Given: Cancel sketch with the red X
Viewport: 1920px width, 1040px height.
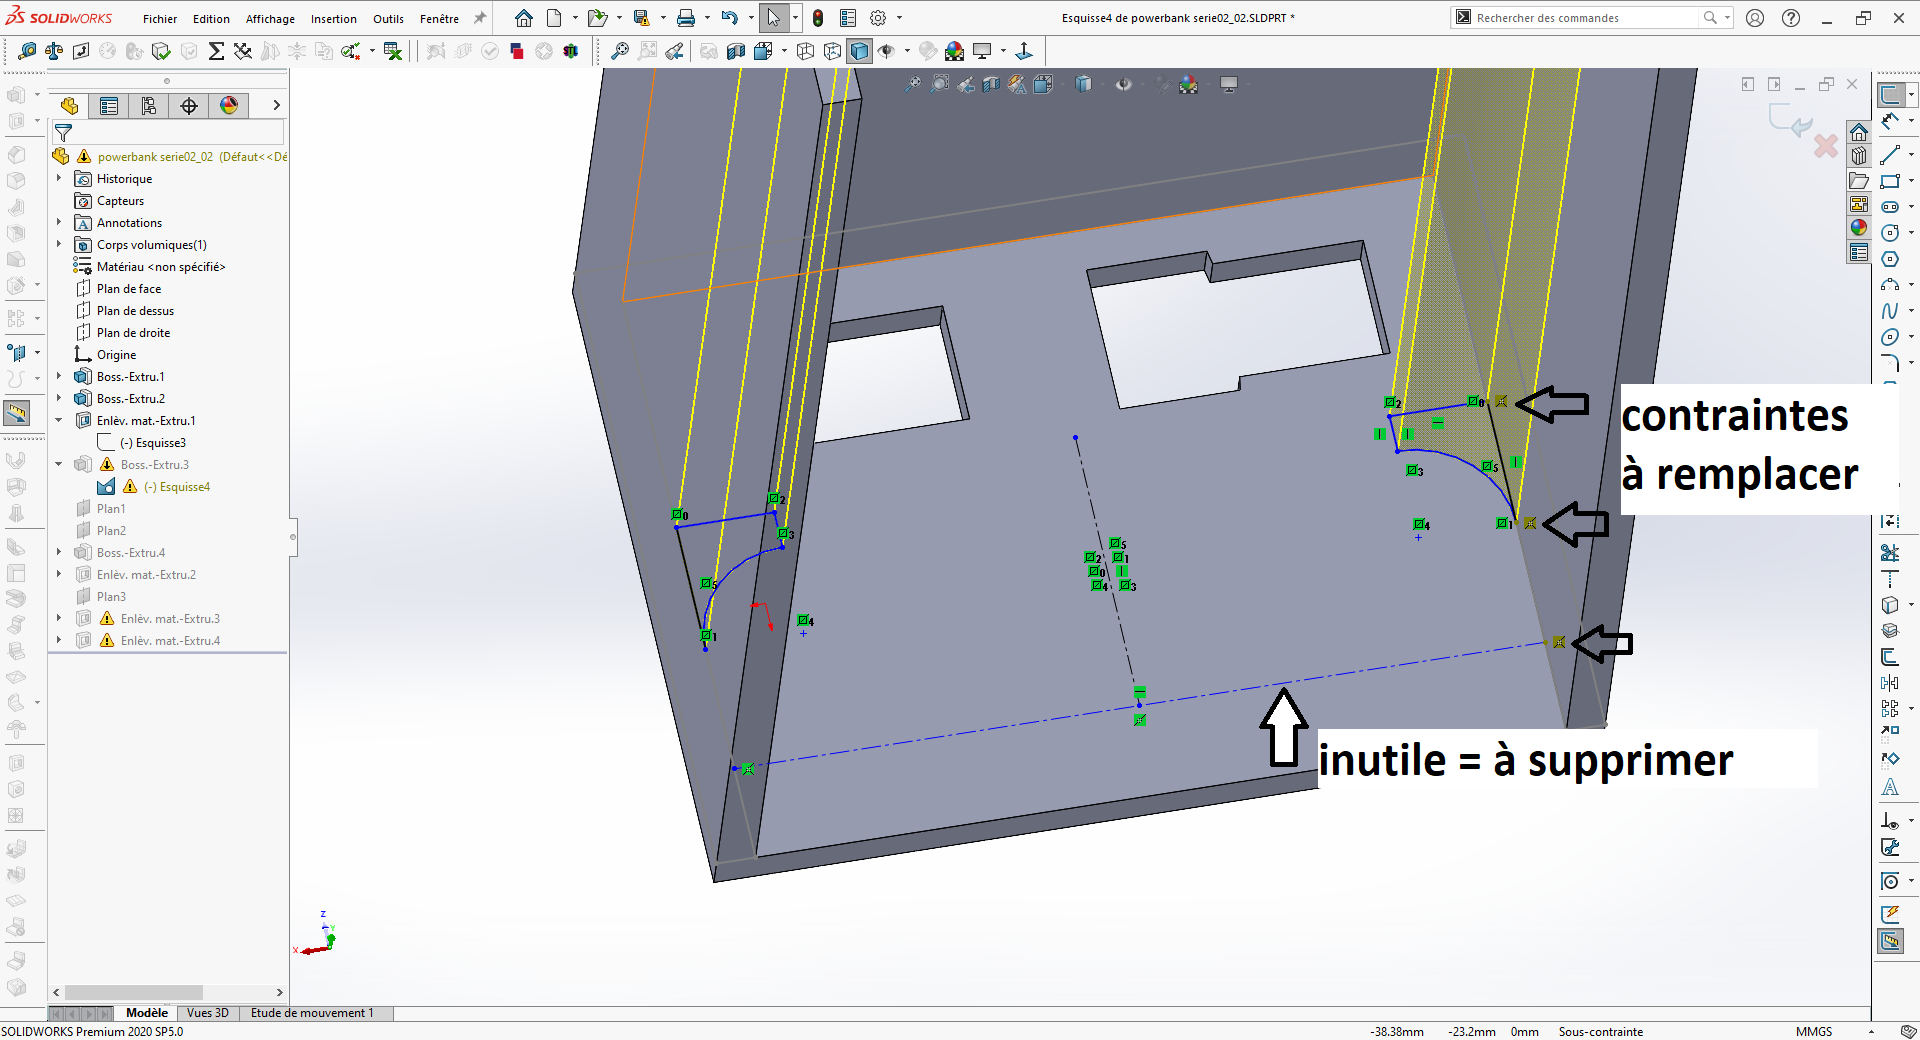Looking at the screenshot, I should 1826,146.
